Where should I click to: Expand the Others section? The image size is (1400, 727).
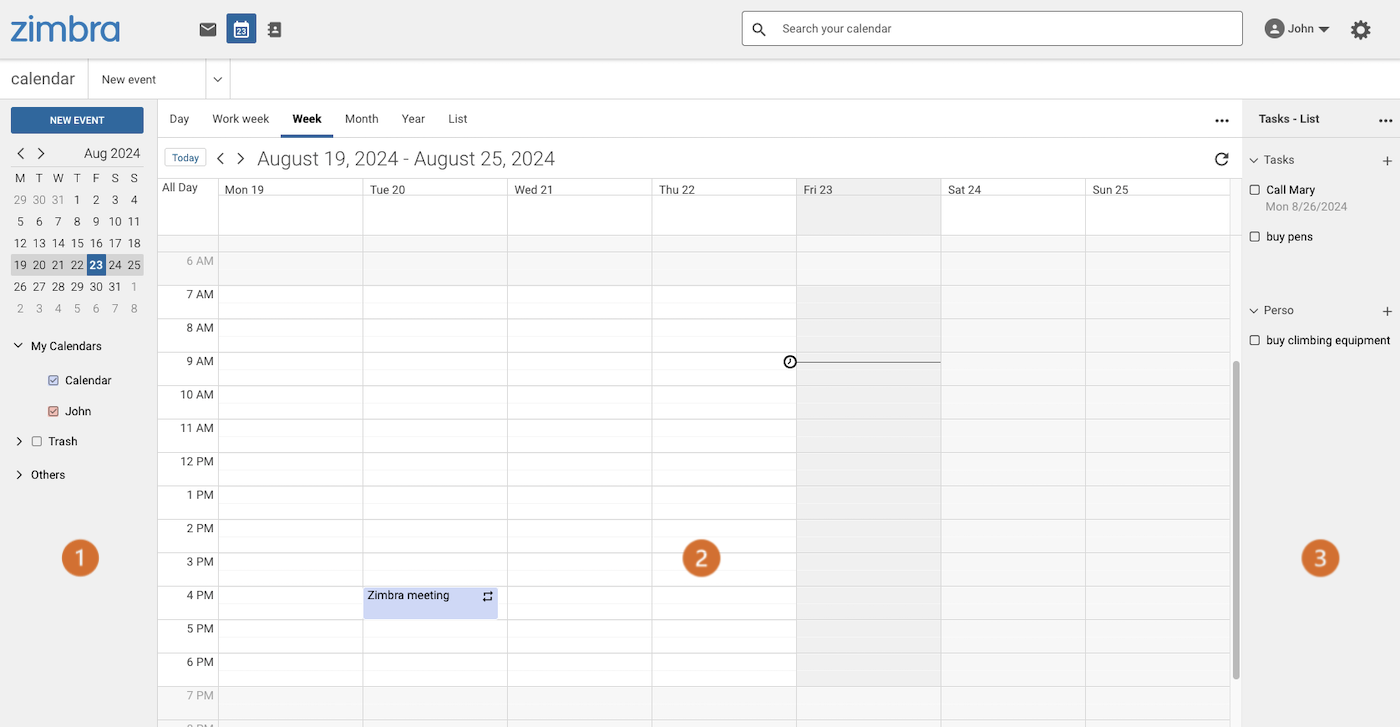pos(18,474)
